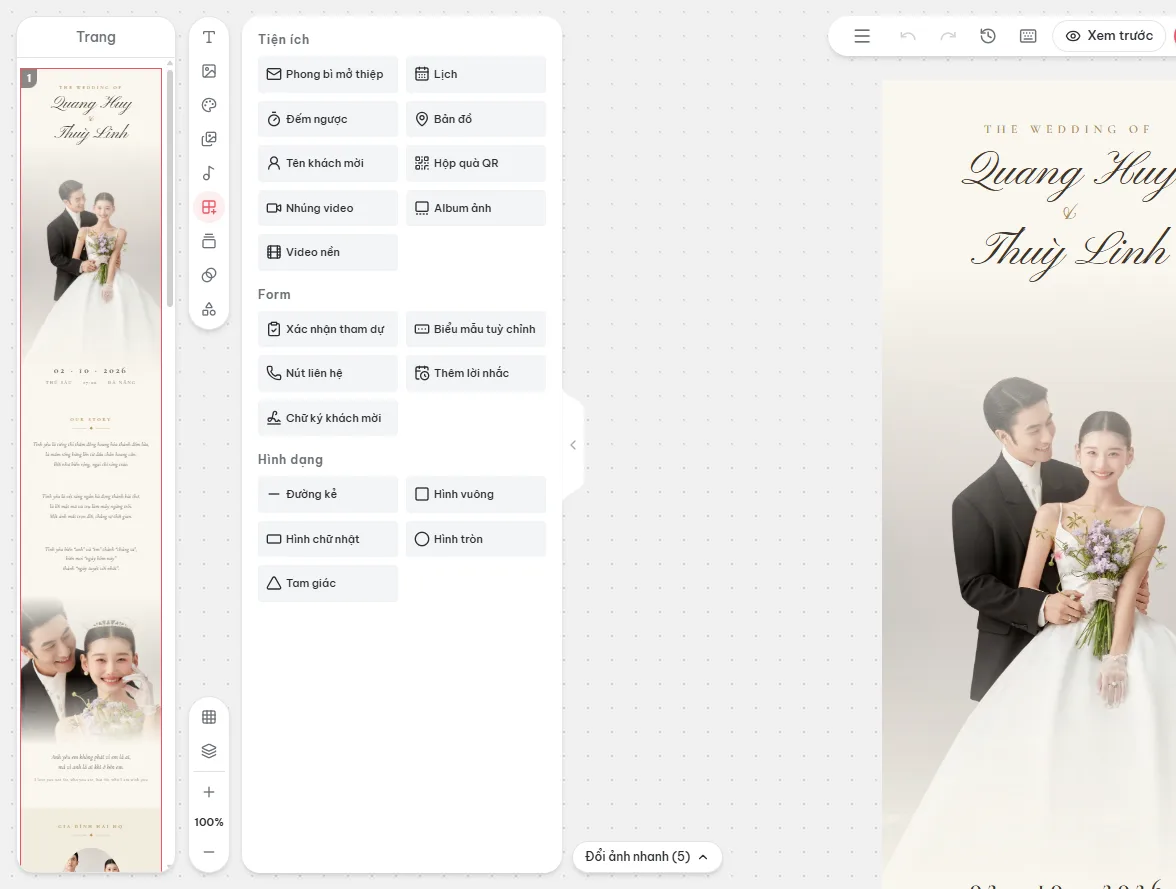Add Hộp quà QR widget
This screenshot has width=1176, height=889.
coord(476,164)
